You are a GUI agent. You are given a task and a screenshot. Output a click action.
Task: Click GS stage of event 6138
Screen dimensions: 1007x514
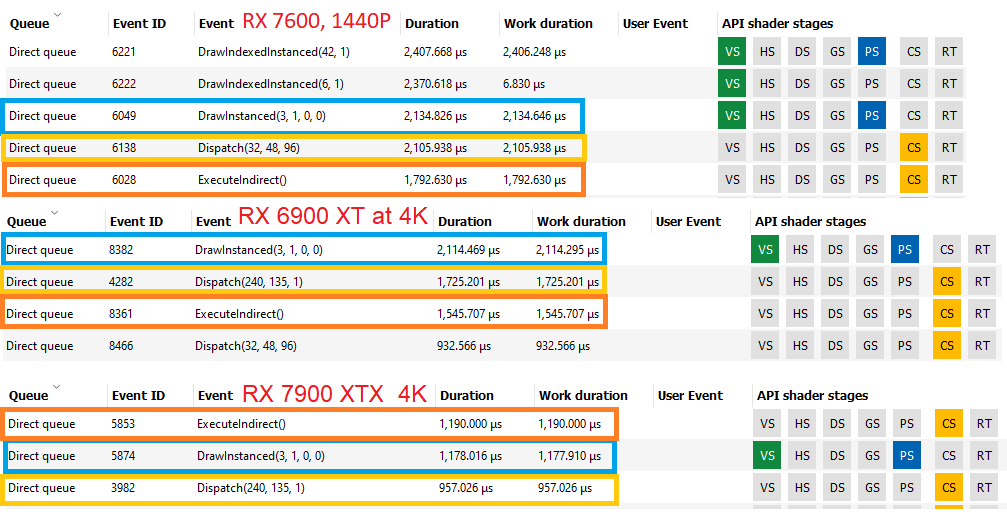(x=837, y=148)
